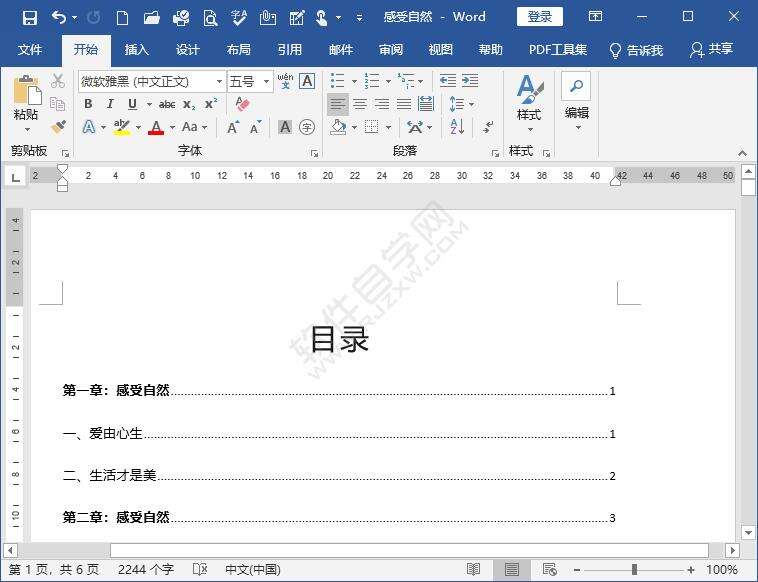Image resolution: width=758 pixels, height=582 pixels.
Task: Cut selection with scissors icon
Action: pos(58,81)
